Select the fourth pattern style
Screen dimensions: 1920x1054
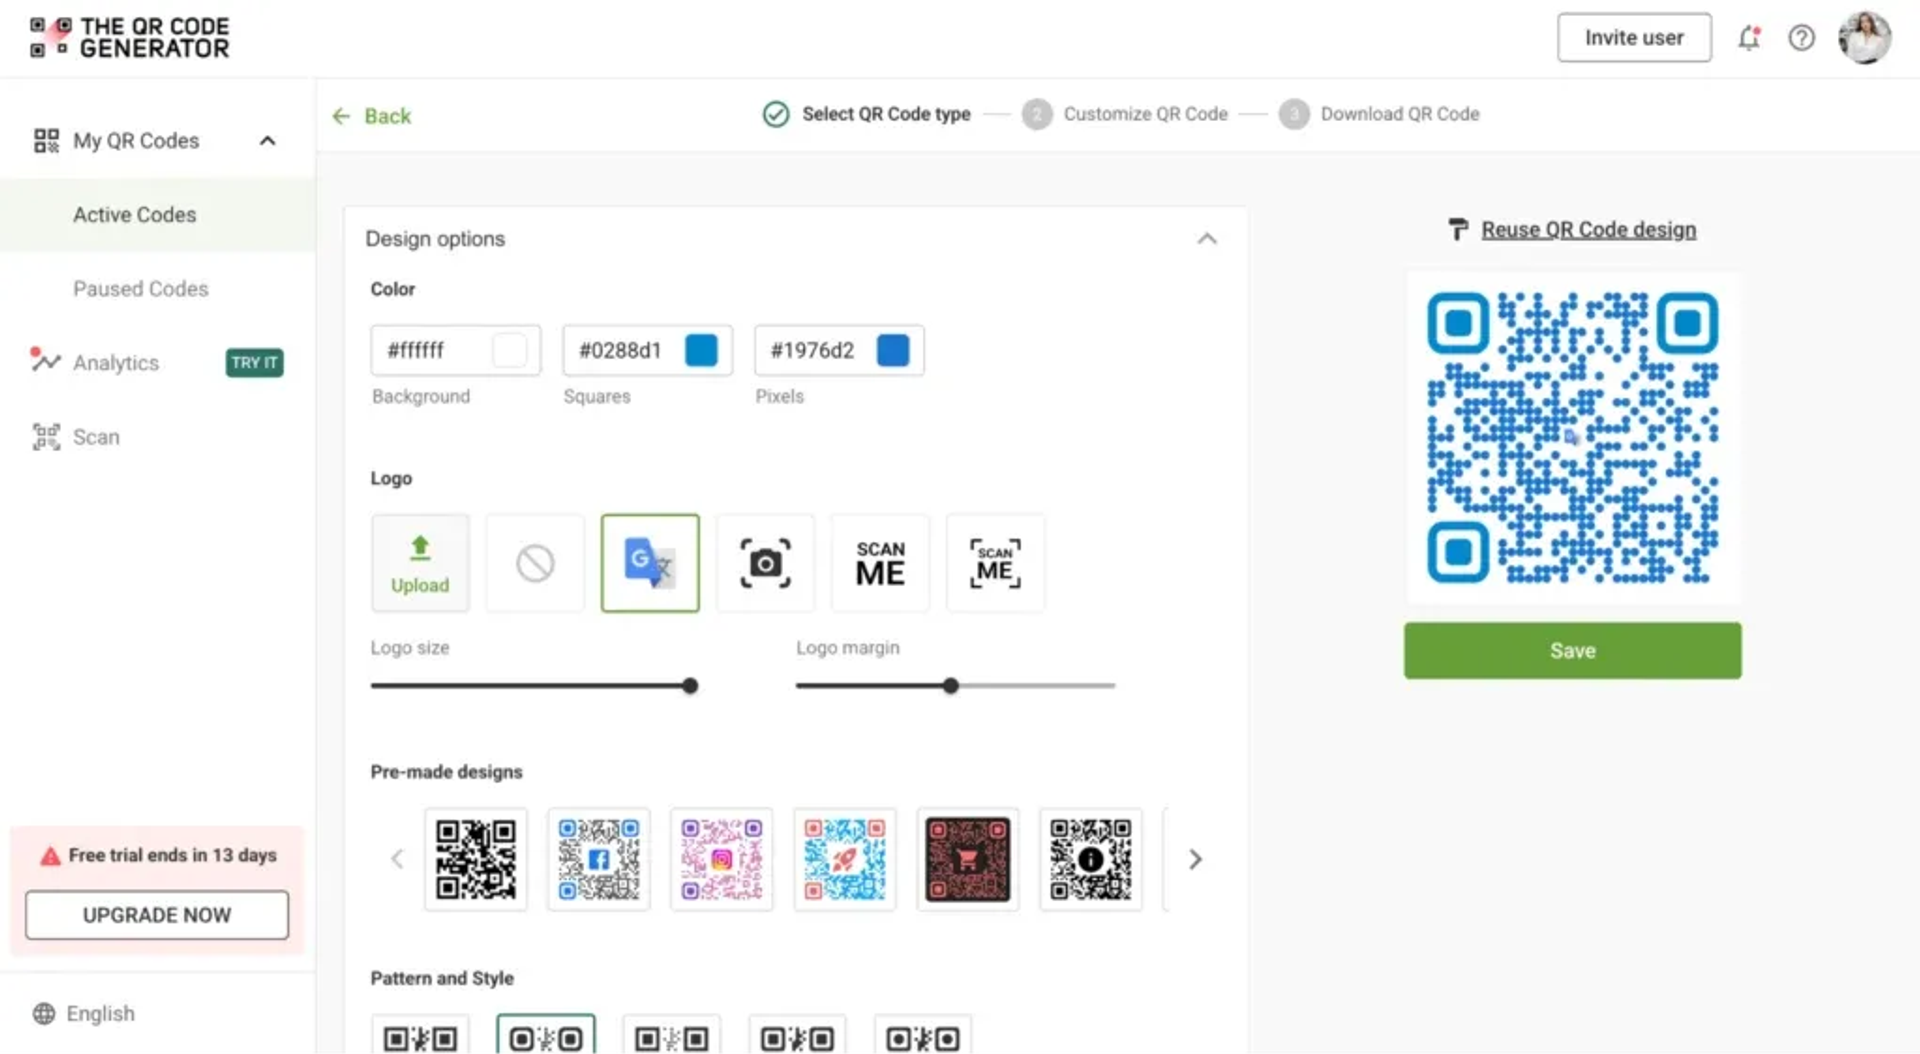(797, 1036)
